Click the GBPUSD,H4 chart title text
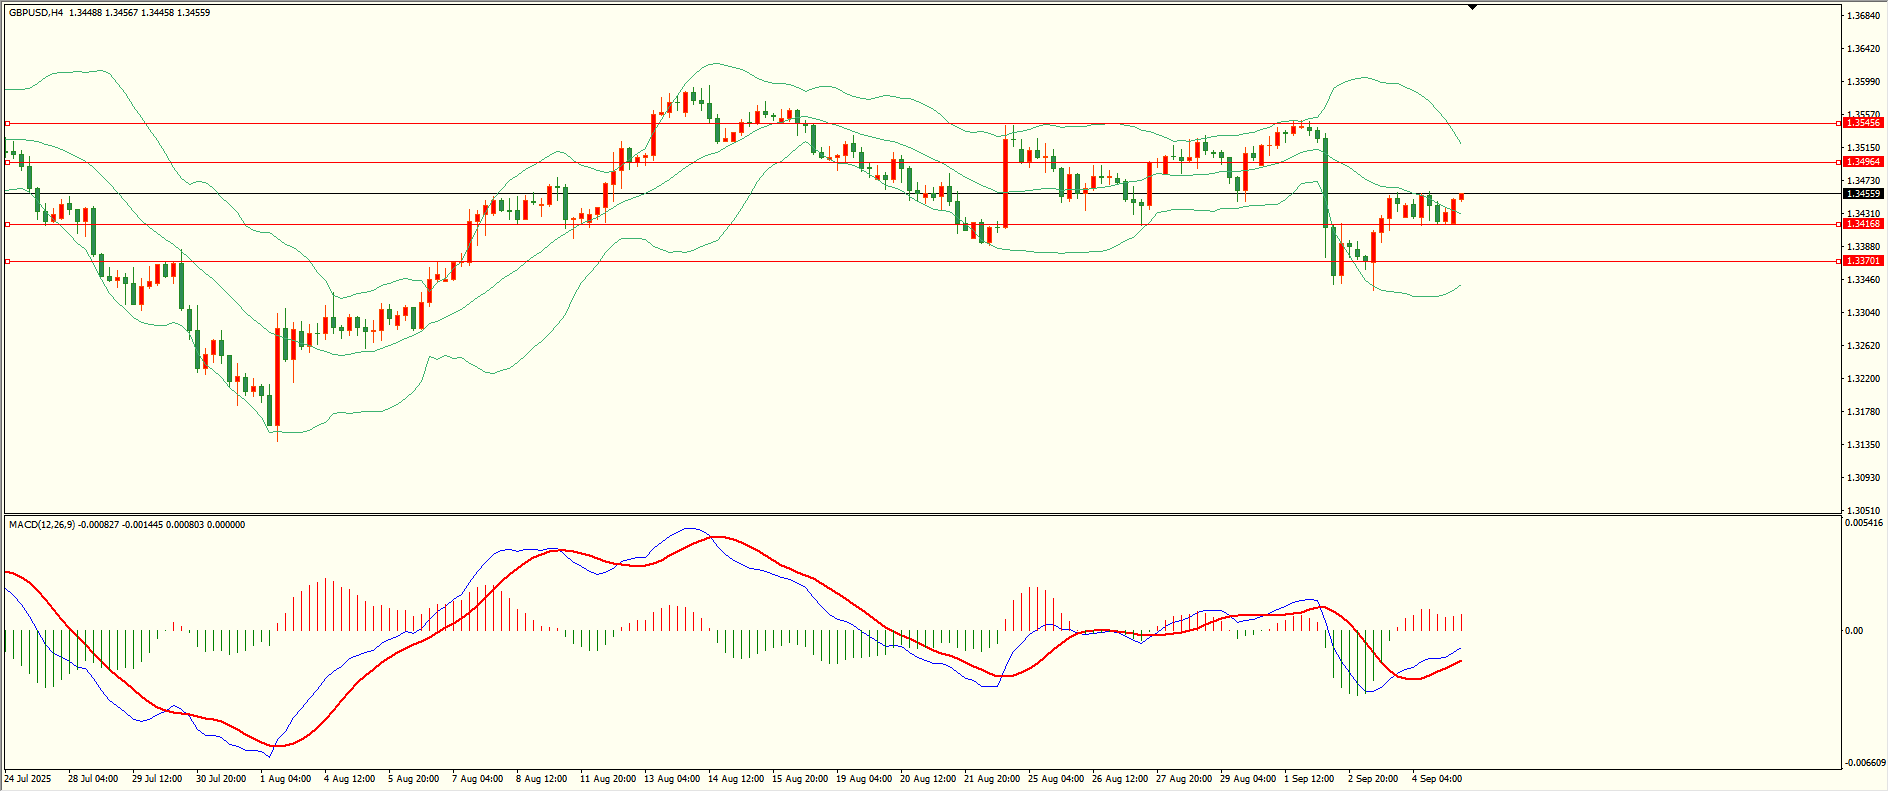1889x792 pixels. [x=36, y=13]
